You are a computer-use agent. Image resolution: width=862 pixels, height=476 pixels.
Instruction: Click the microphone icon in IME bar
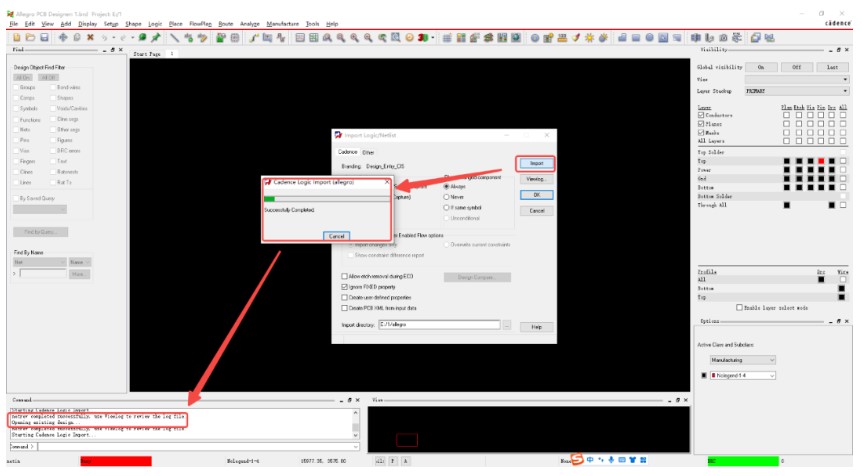(x=611, y=460)
